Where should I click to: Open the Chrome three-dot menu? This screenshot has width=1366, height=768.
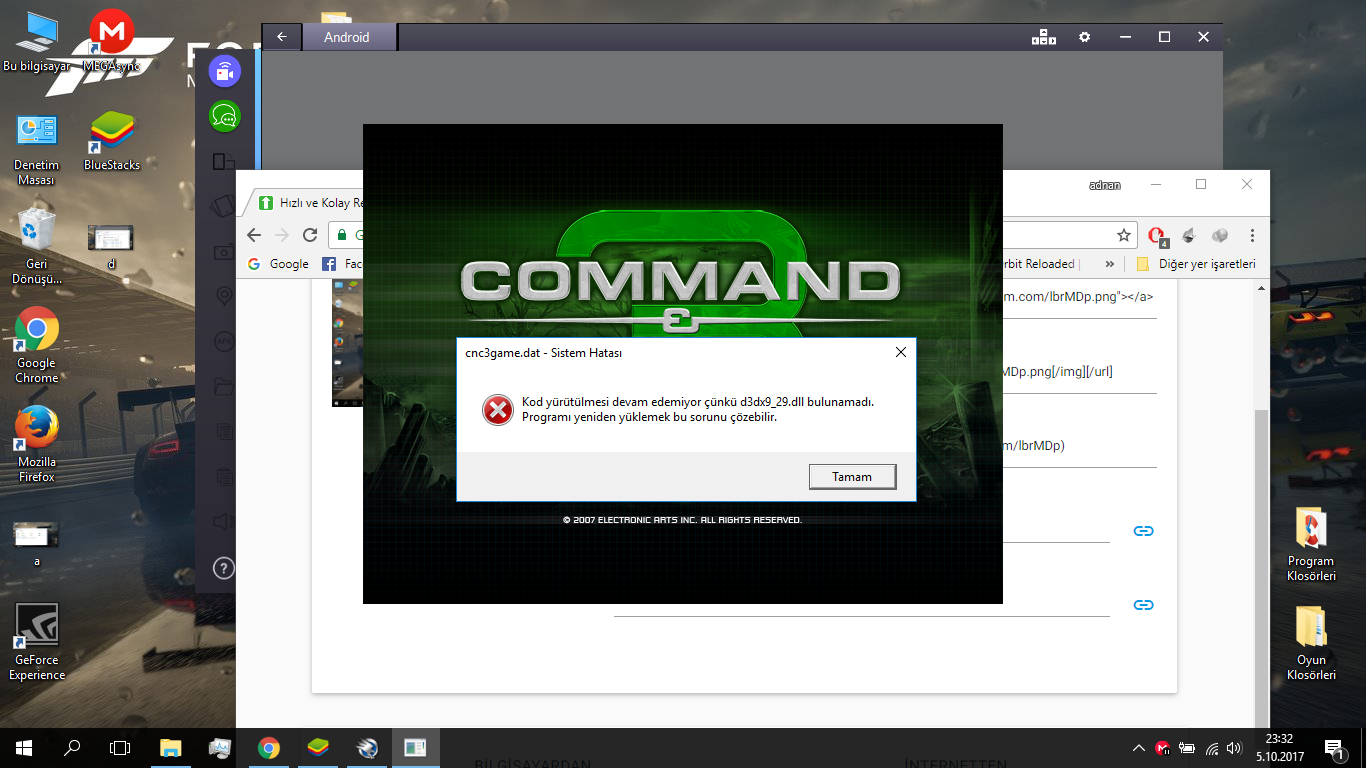tap(1252, 235)
